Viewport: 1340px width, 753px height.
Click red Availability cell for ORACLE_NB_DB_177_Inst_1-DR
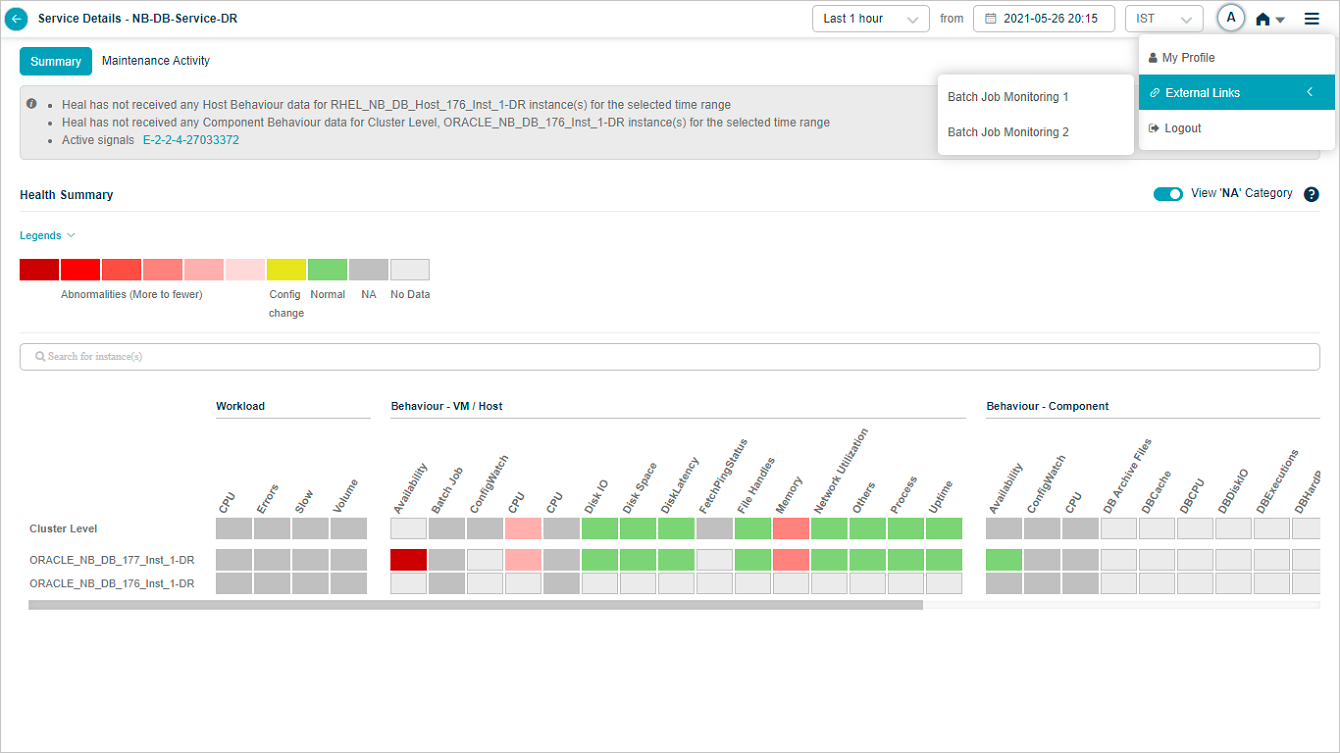coord(408,560)
